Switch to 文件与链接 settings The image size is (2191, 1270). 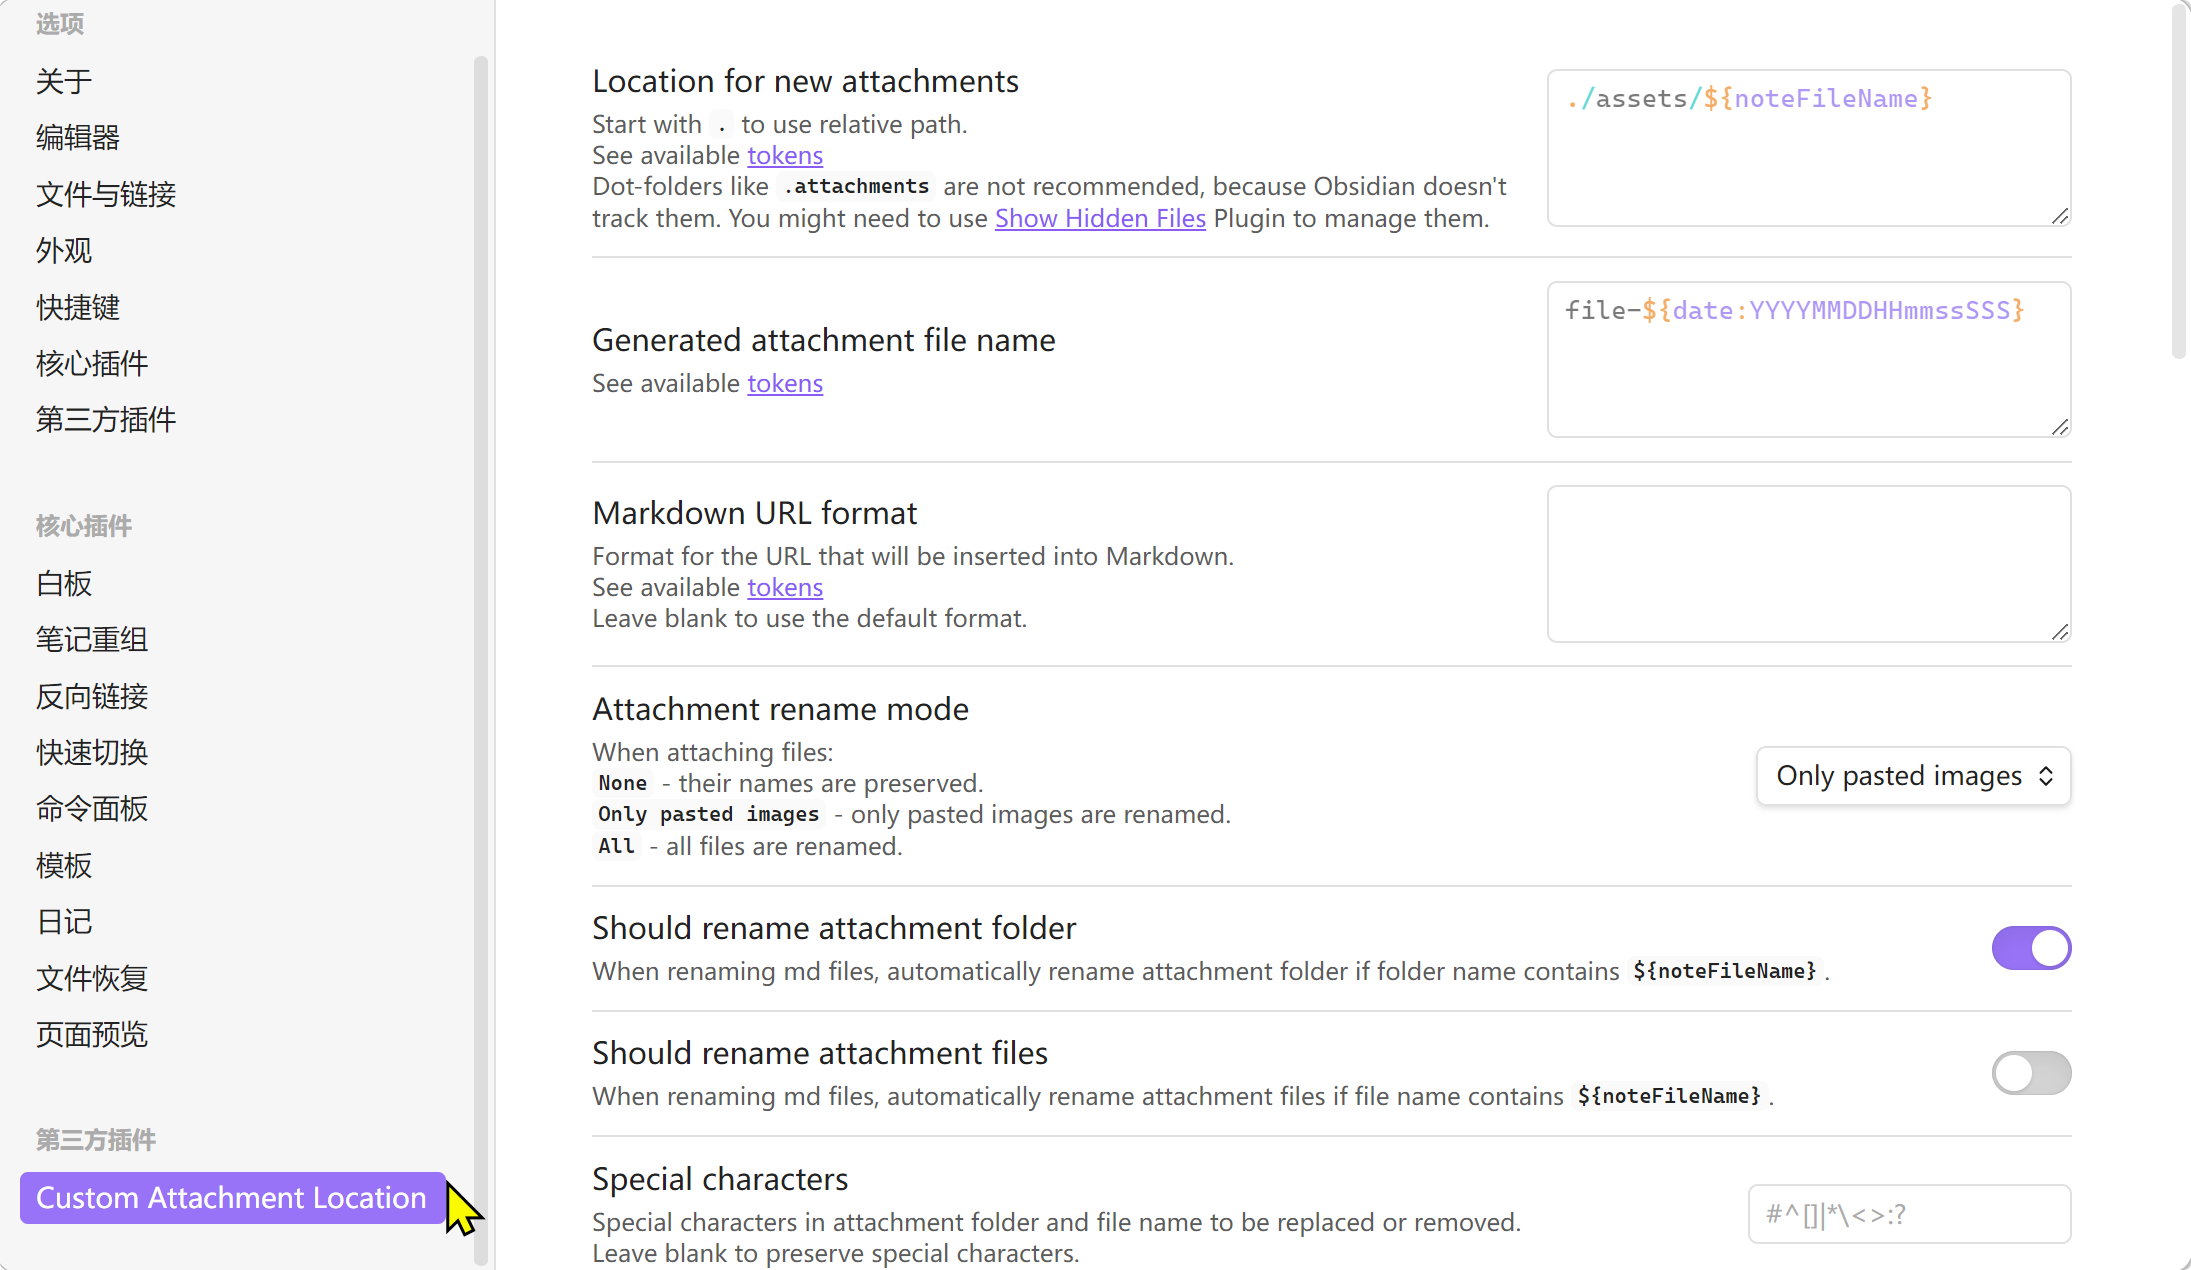[106, 194]
